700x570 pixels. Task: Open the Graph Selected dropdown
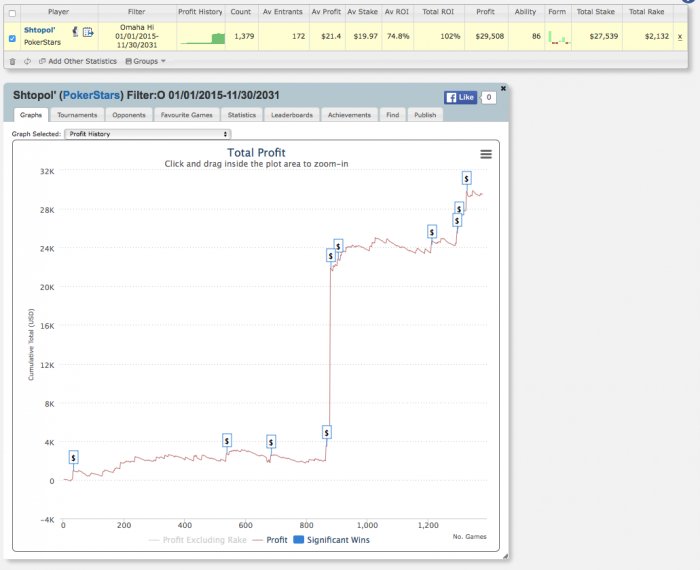click(147, 133)
